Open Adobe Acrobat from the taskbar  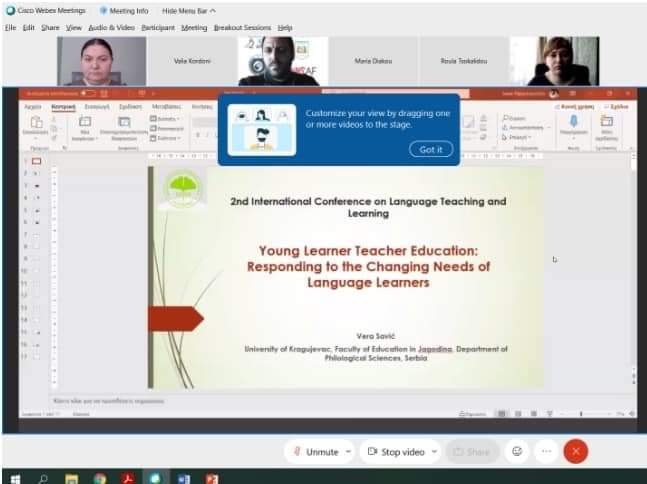128,478
